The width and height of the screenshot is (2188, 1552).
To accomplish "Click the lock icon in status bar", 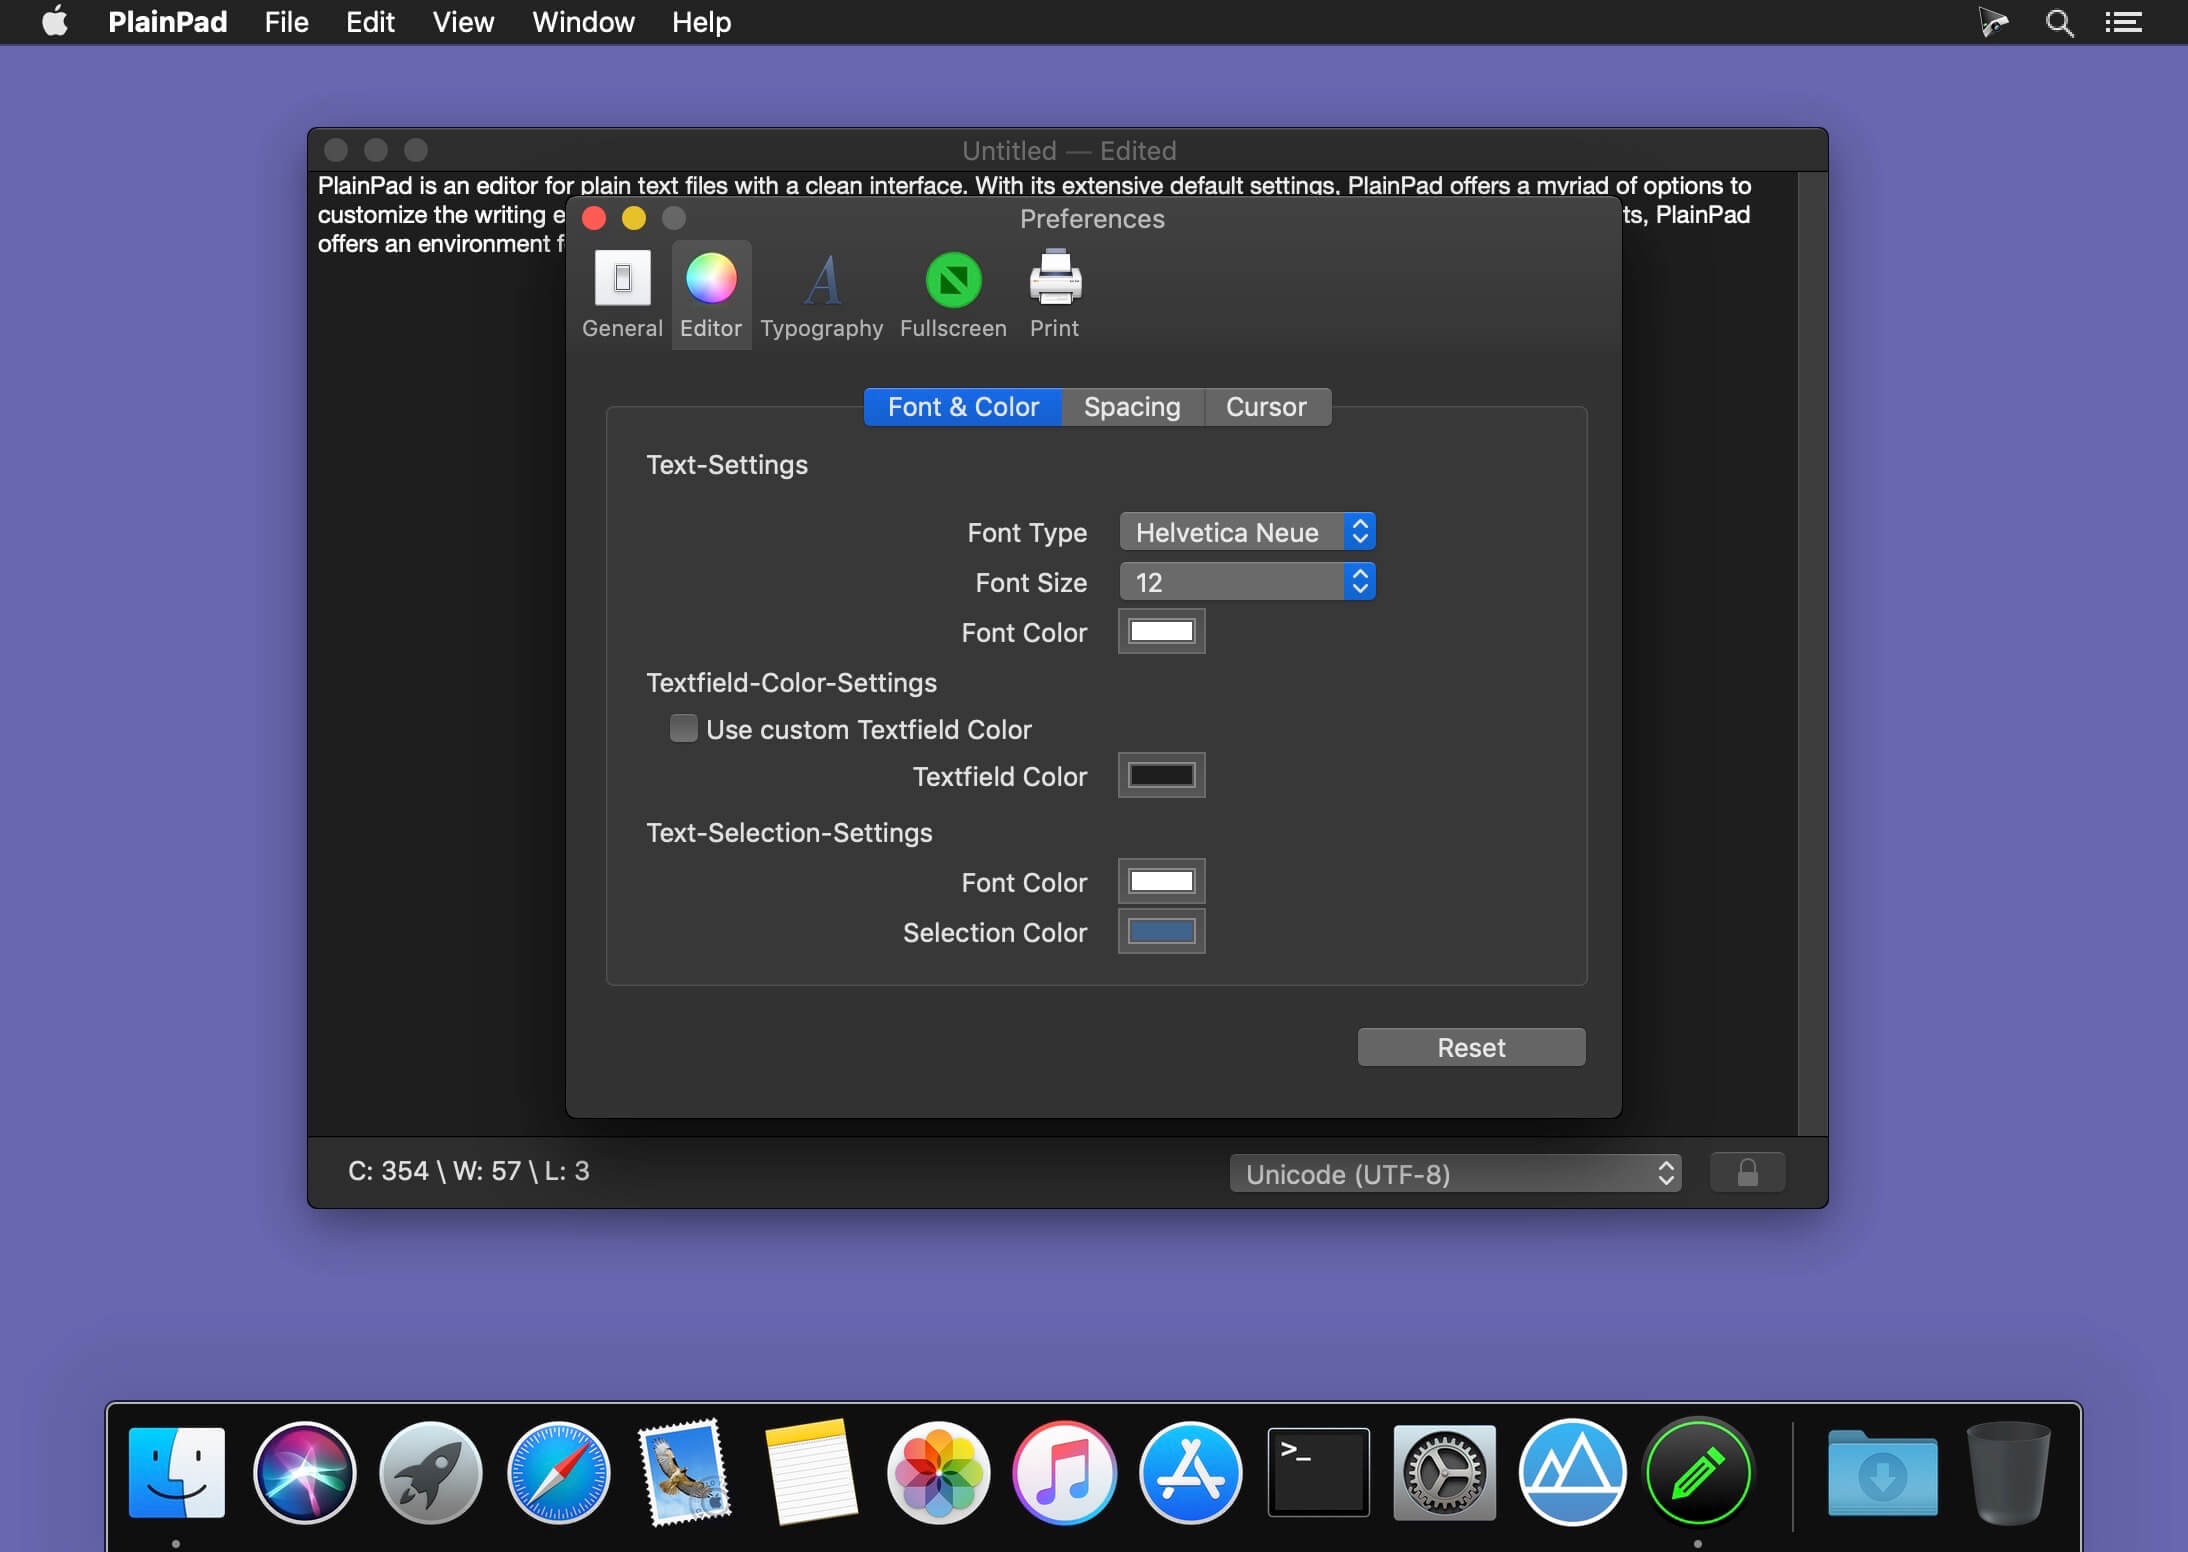I will pos(1747,1172).
